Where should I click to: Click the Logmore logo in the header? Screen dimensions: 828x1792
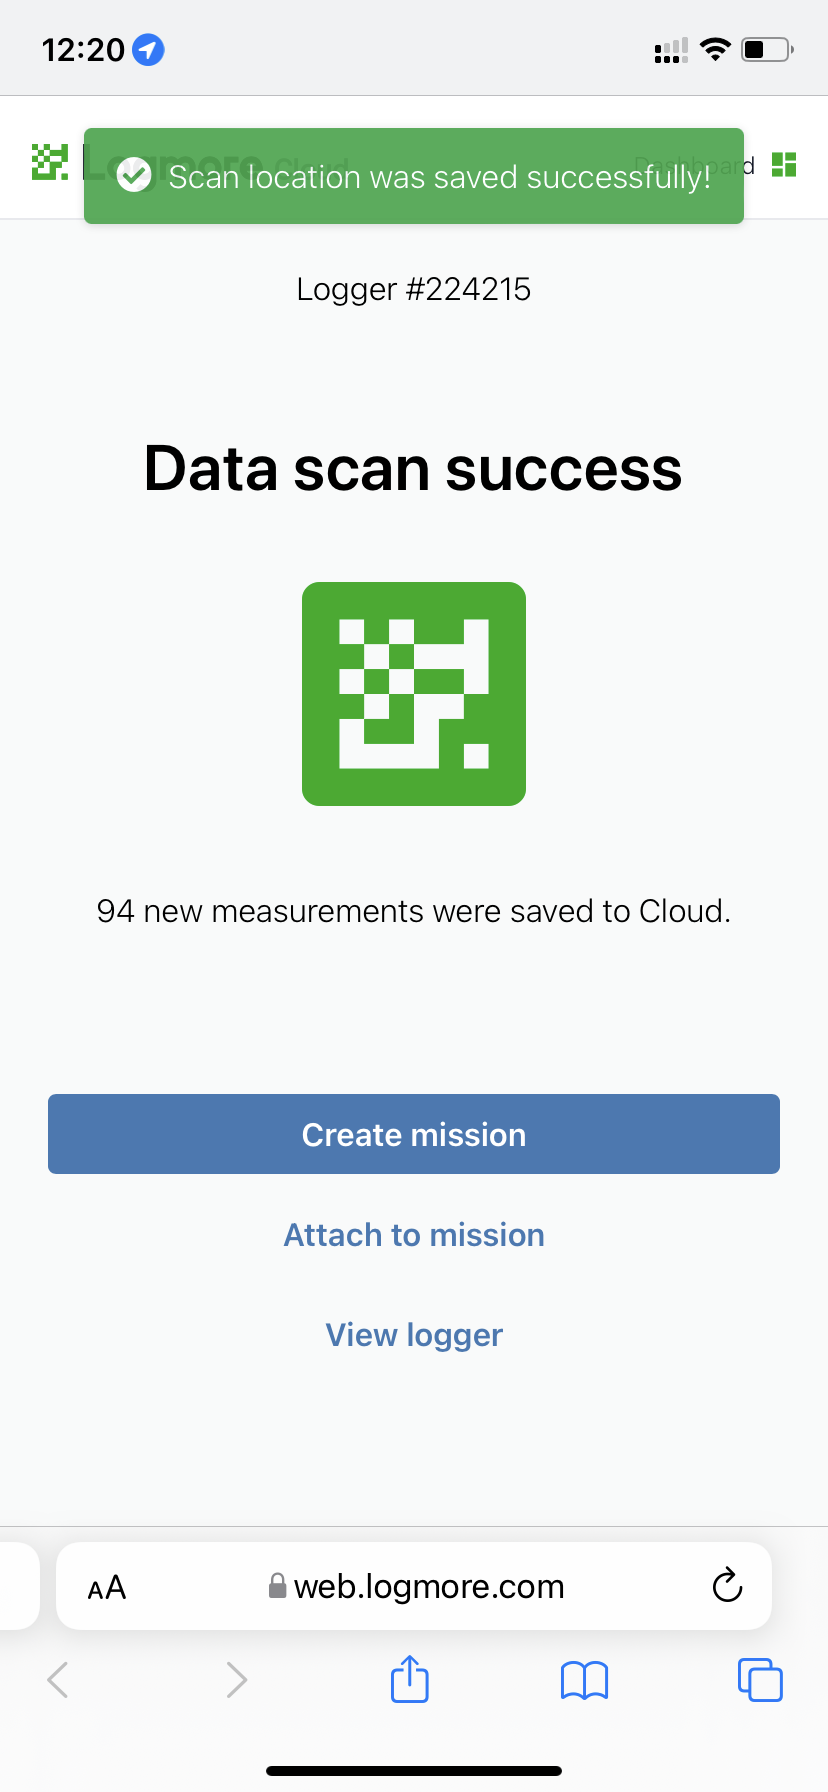click(x=49, y=162)
